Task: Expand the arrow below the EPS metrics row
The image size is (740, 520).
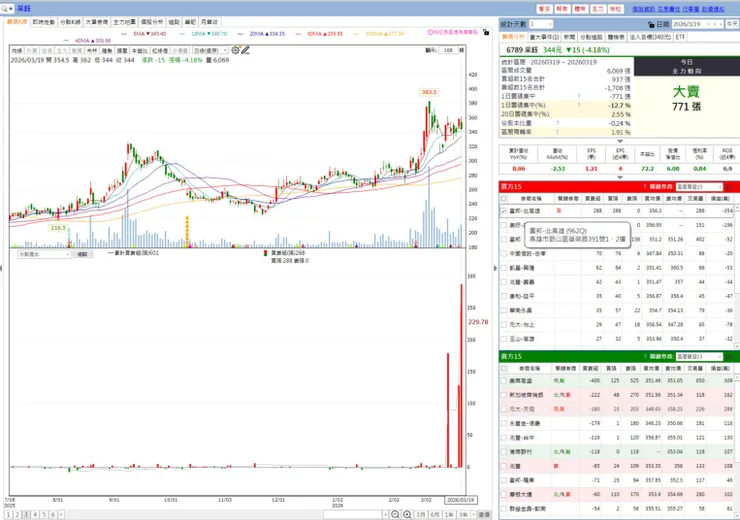Action: (620, 177)
